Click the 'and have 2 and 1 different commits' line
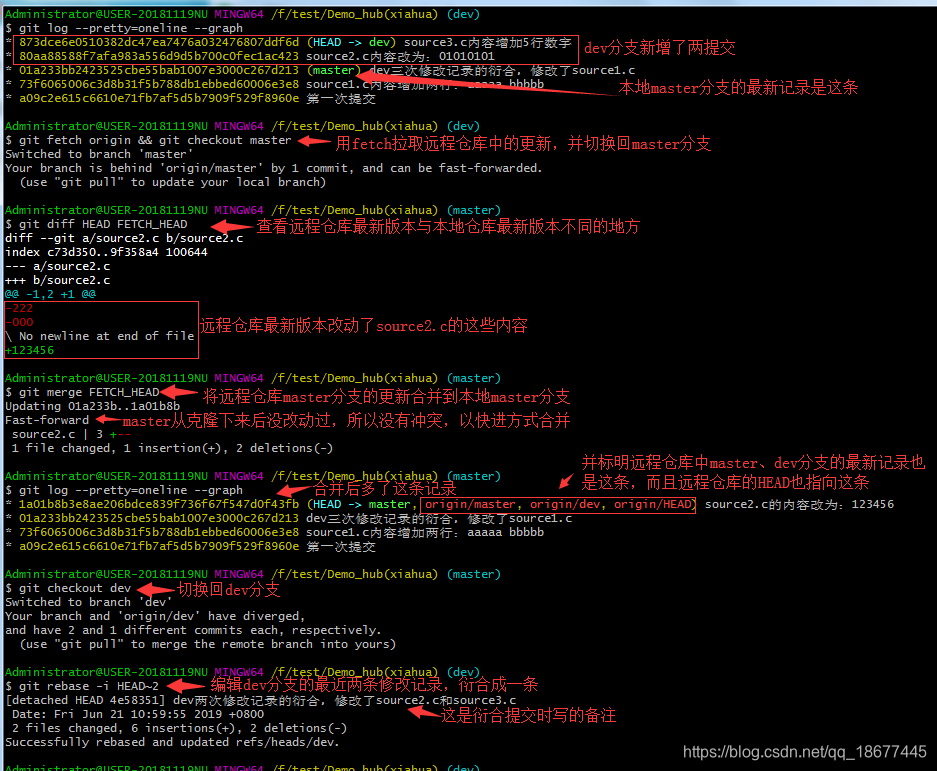This screenshot has height=771, width=937. (x=193, y=630)
